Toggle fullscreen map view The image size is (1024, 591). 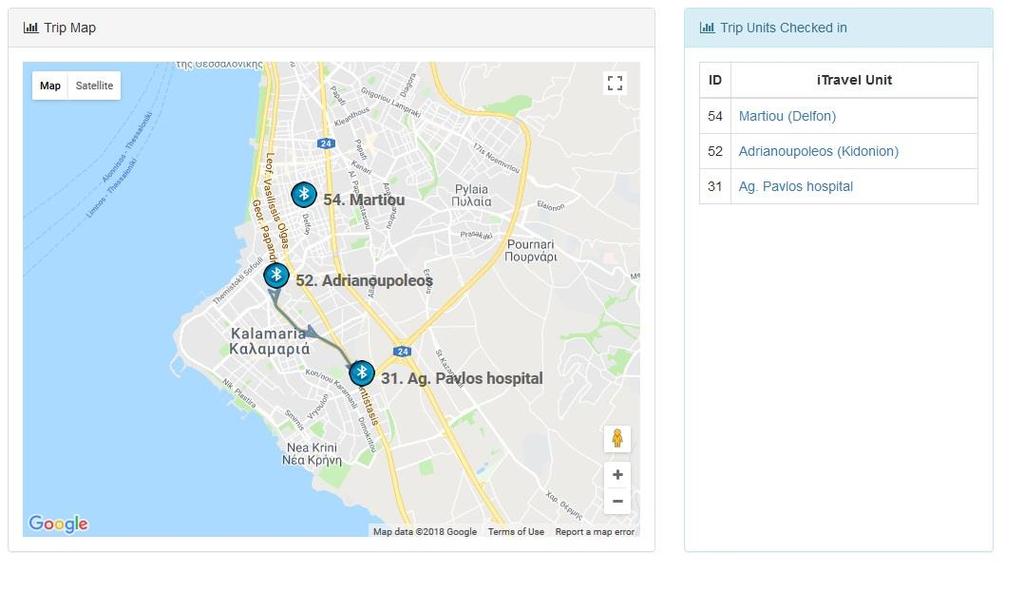click(x=615, y=83)
